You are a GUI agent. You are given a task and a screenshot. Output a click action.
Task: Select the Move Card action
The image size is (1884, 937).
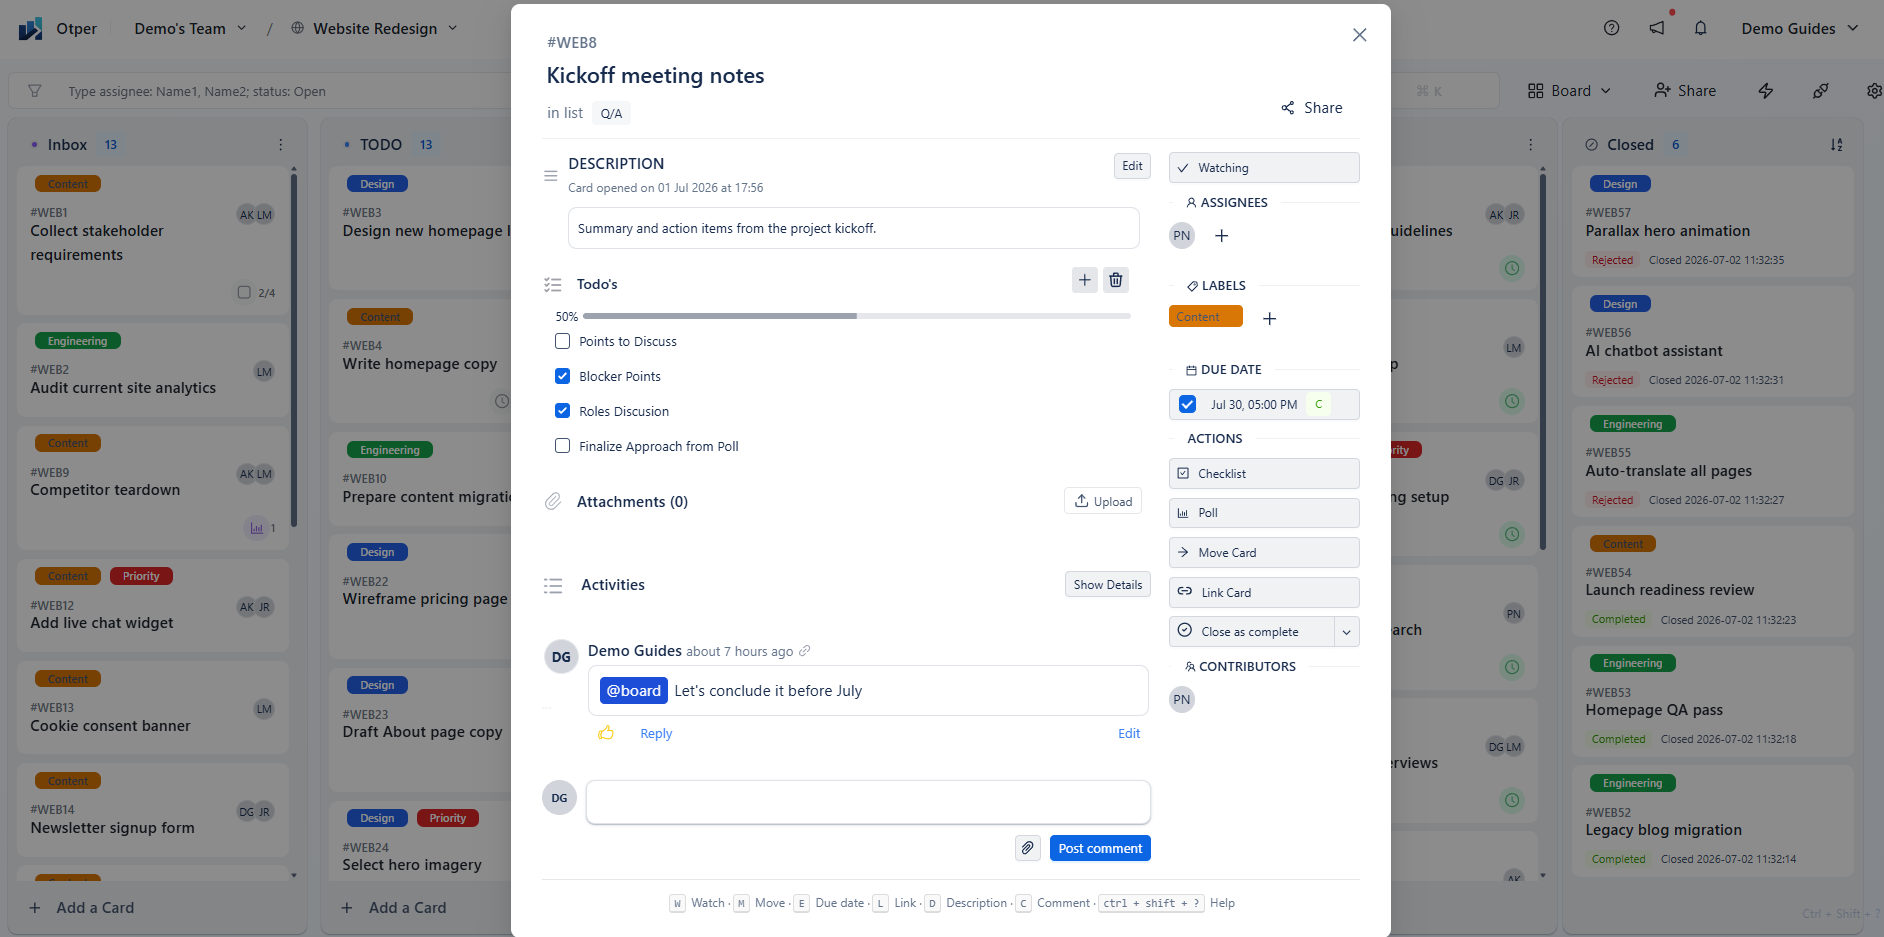1264,553
